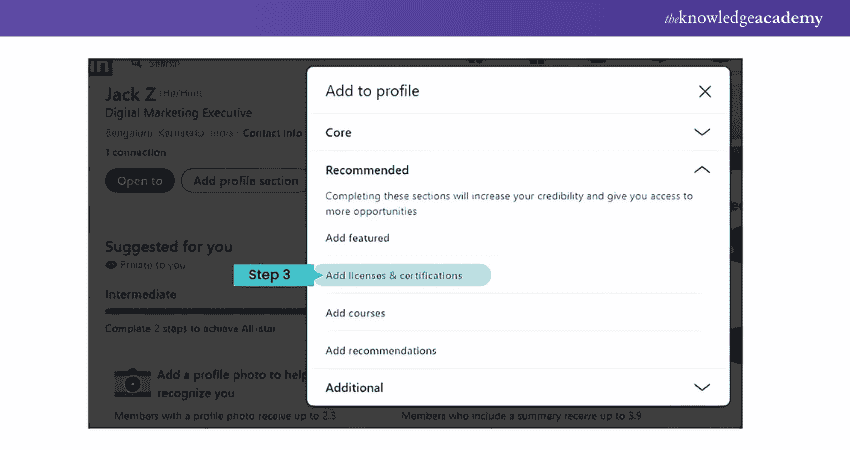Viewport: 850px width, 450px height.
Task: Click the Core section header text
Action: click(x=338, y=132)
